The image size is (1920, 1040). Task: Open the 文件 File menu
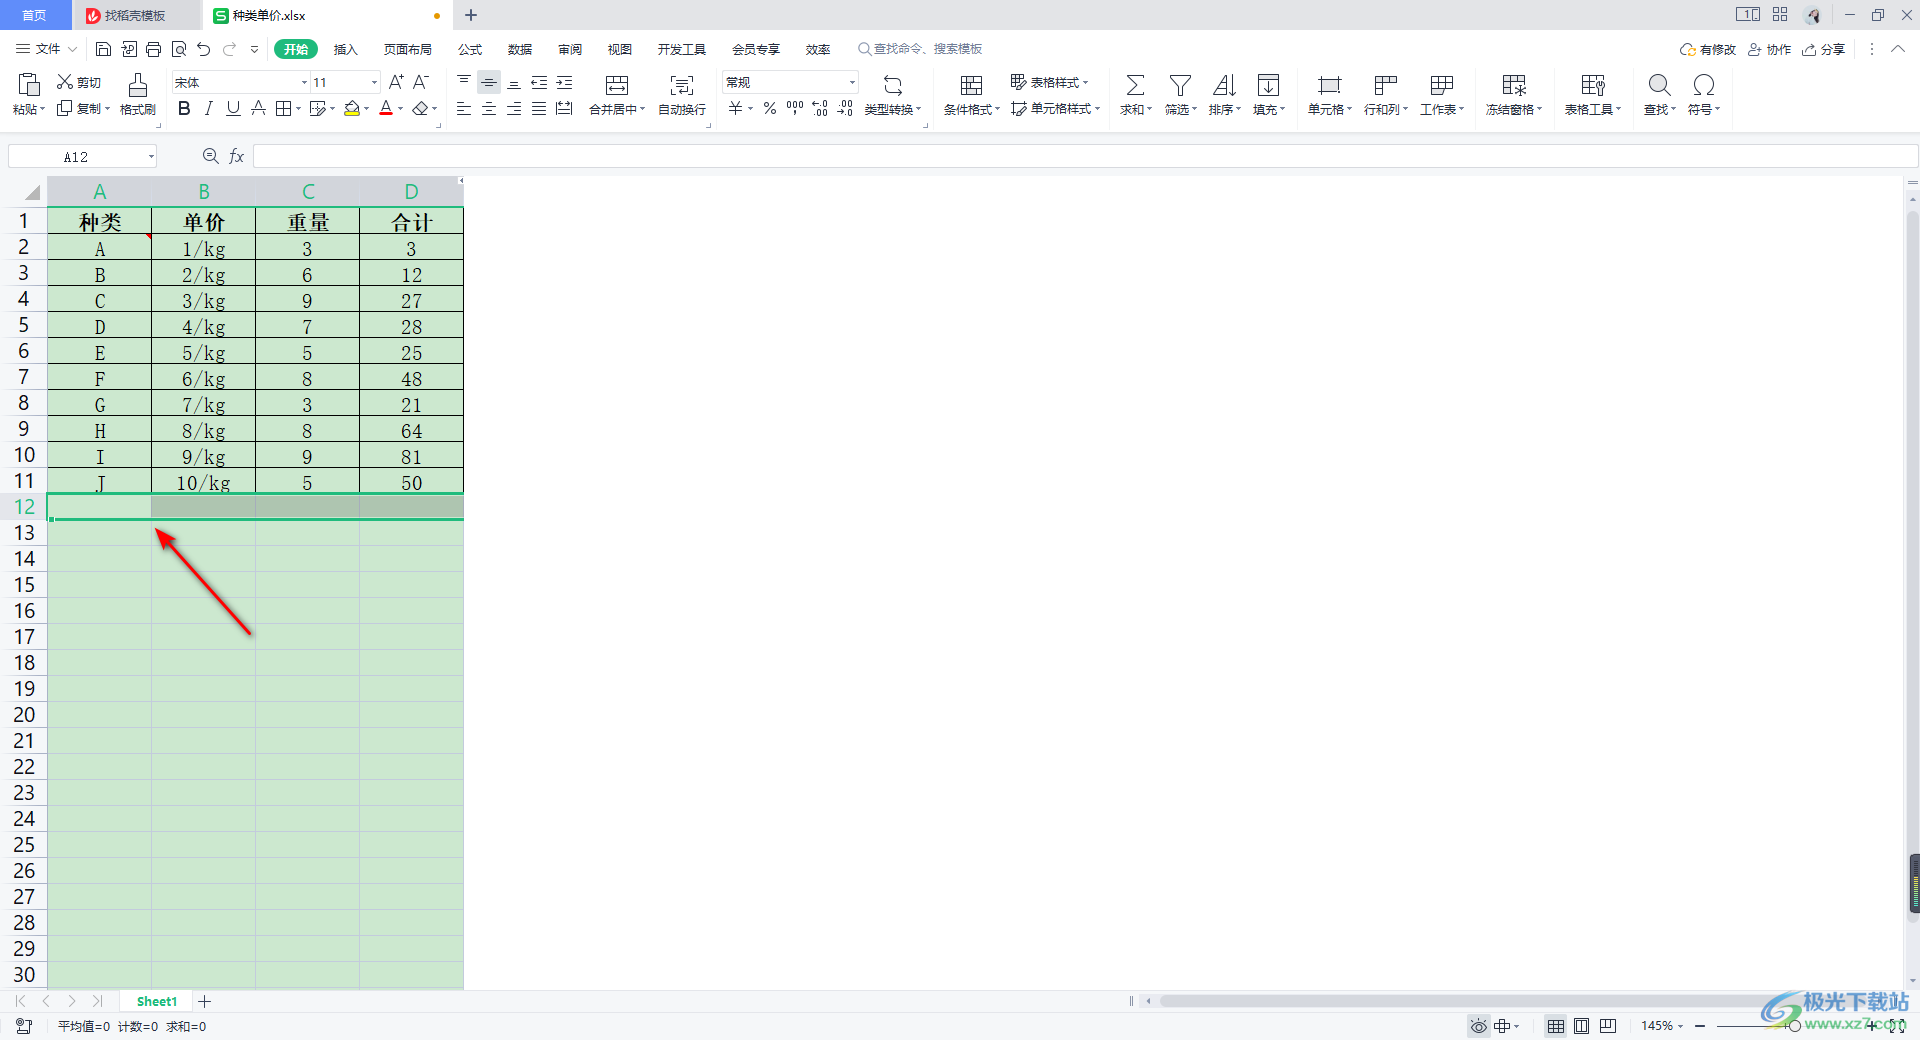pyautogui.click(x=46, y=49)
